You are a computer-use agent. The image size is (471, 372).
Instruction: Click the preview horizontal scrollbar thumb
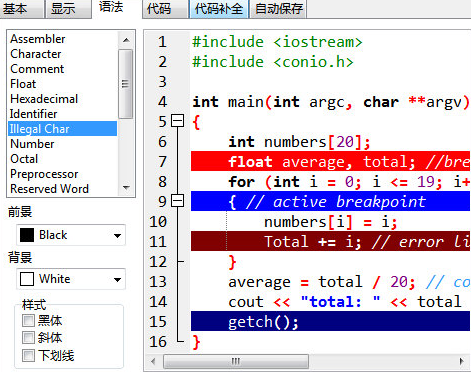coord(236,361)
